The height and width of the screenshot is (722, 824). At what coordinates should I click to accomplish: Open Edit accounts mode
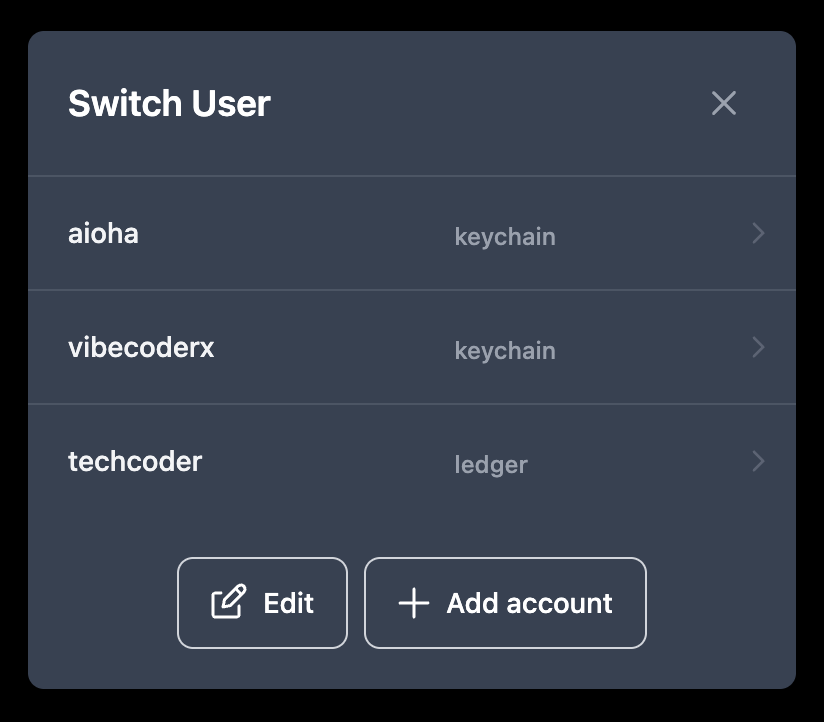pyautogui.click(x=262, y=603)
